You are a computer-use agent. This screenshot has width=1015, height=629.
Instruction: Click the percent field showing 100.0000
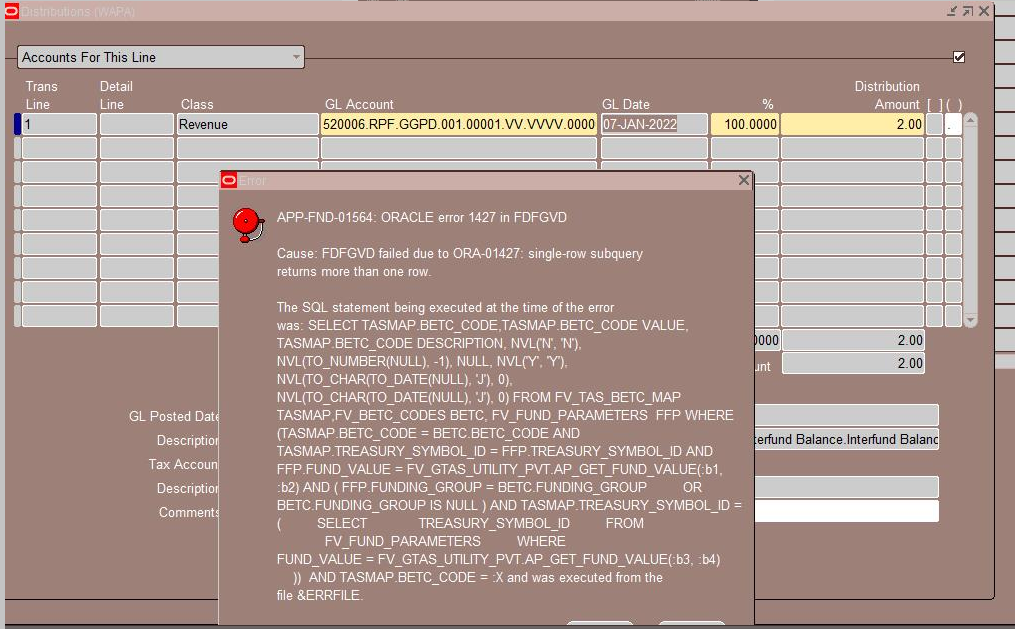pyautogui.click(x=745, y=122)
